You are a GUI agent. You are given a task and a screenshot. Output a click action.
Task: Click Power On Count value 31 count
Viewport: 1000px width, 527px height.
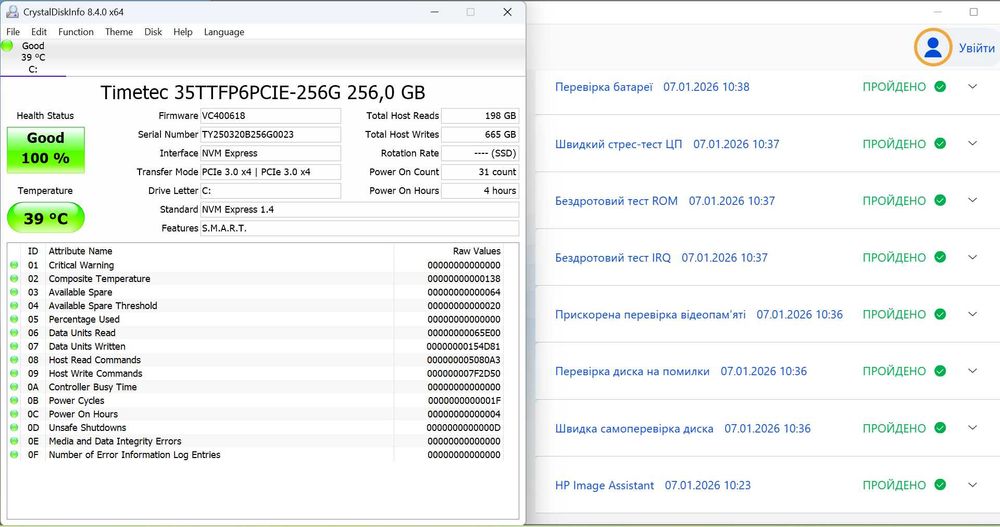480,172
